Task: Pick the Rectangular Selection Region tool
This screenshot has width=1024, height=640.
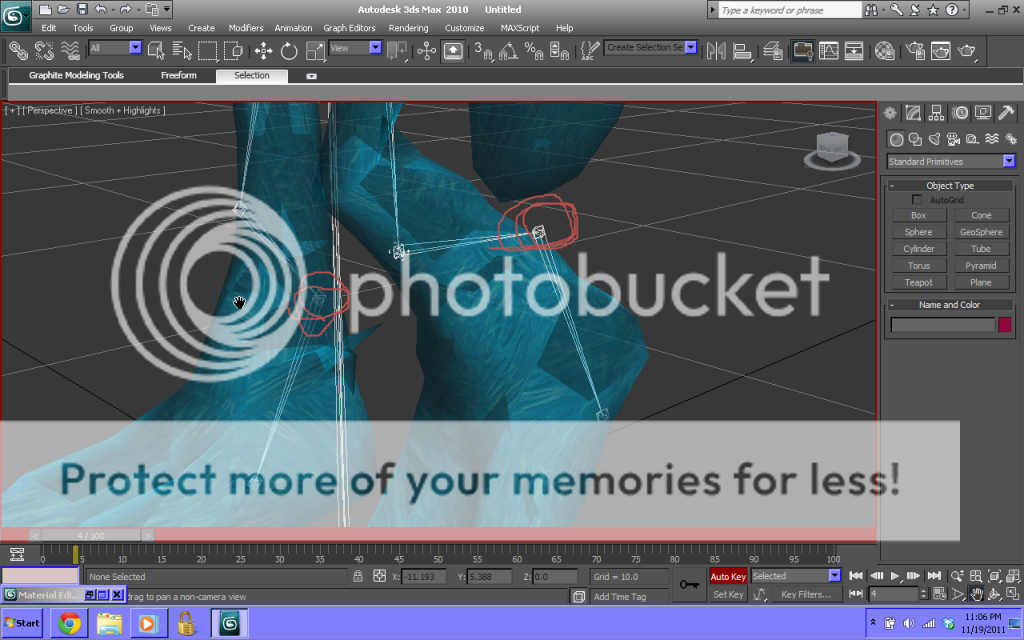Action: 208,50
